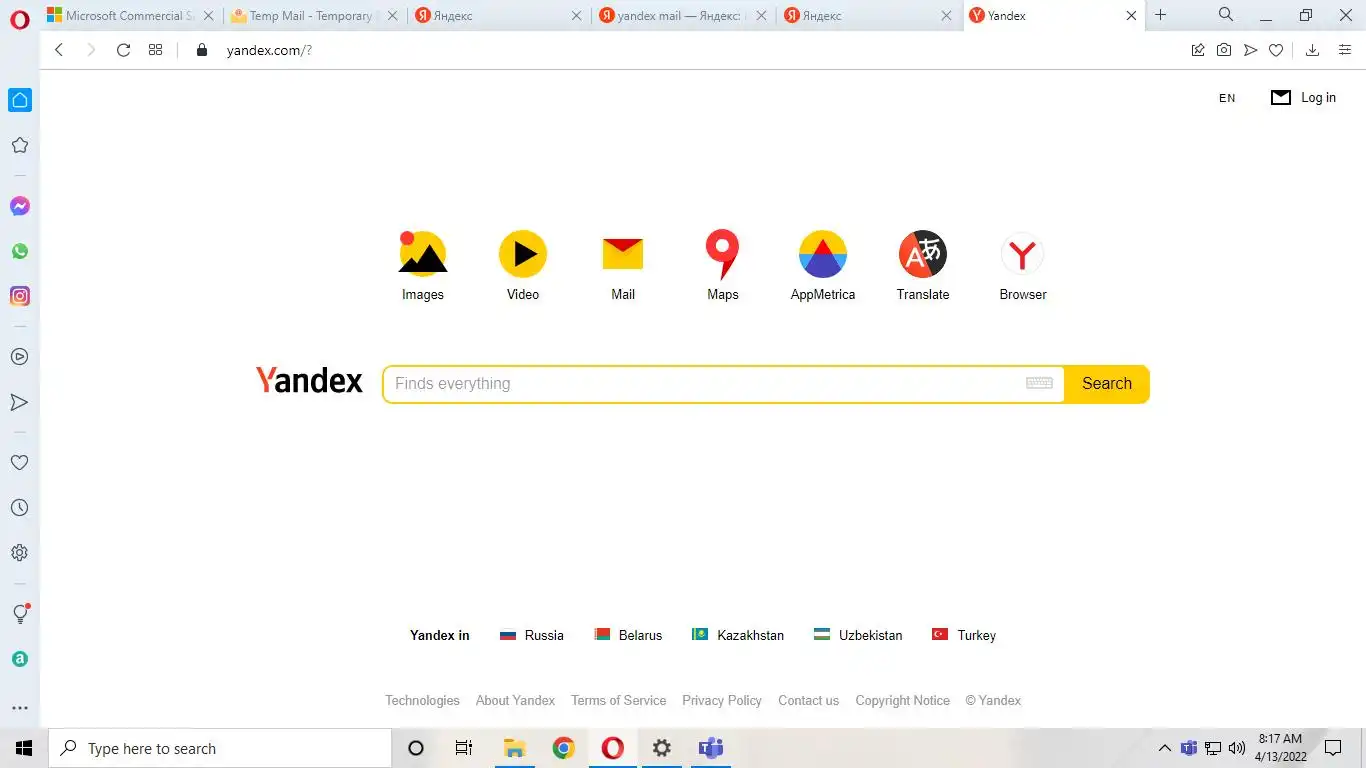This screenshot has width=1366, height=768.
Task: Open sidebar three-dots setup menu
Action: pyautogui.click(x=20, y=708)
